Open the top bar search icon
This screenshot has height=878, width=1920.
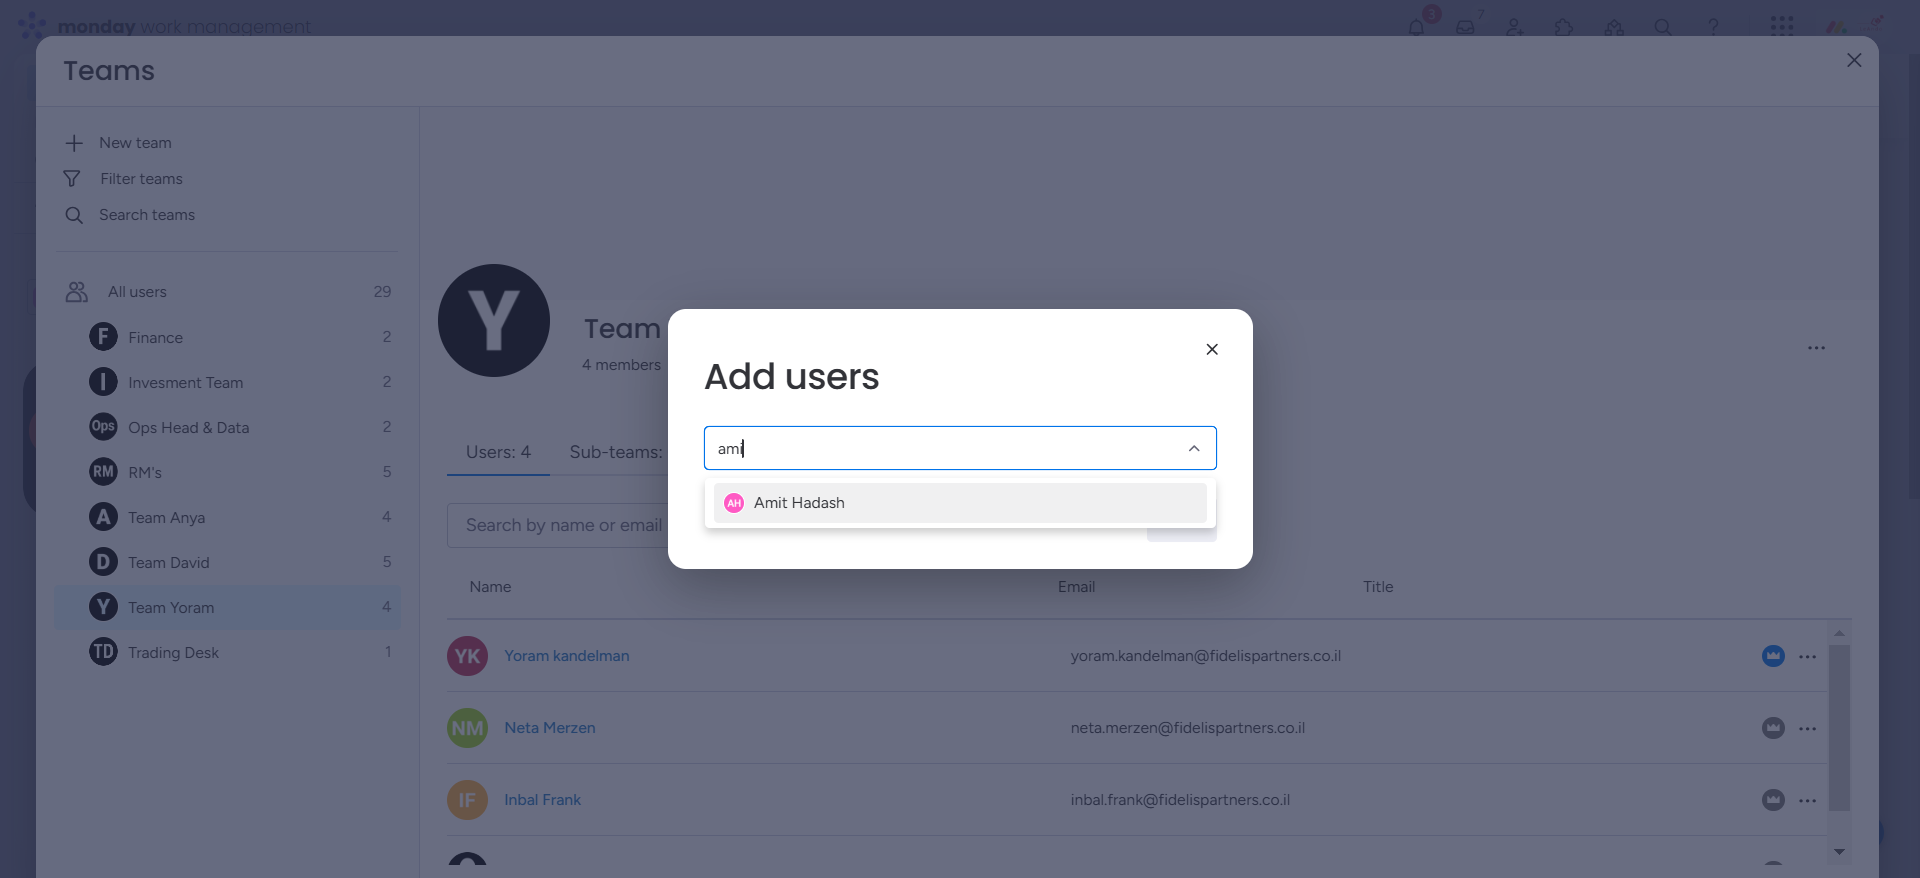click(x=1663, y=27)
